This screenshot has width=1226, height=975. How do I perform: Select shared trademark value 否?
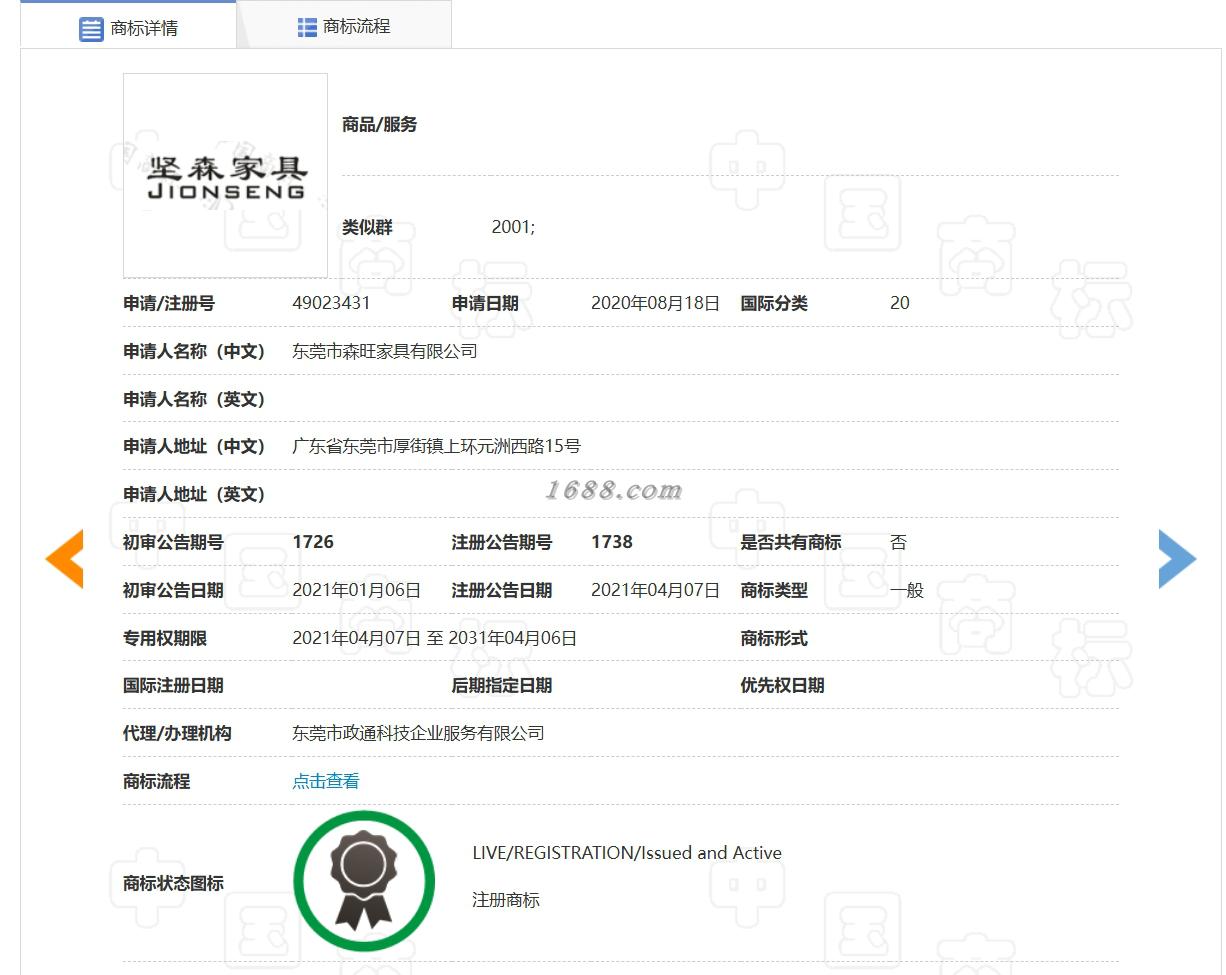(x=899, y=542)
